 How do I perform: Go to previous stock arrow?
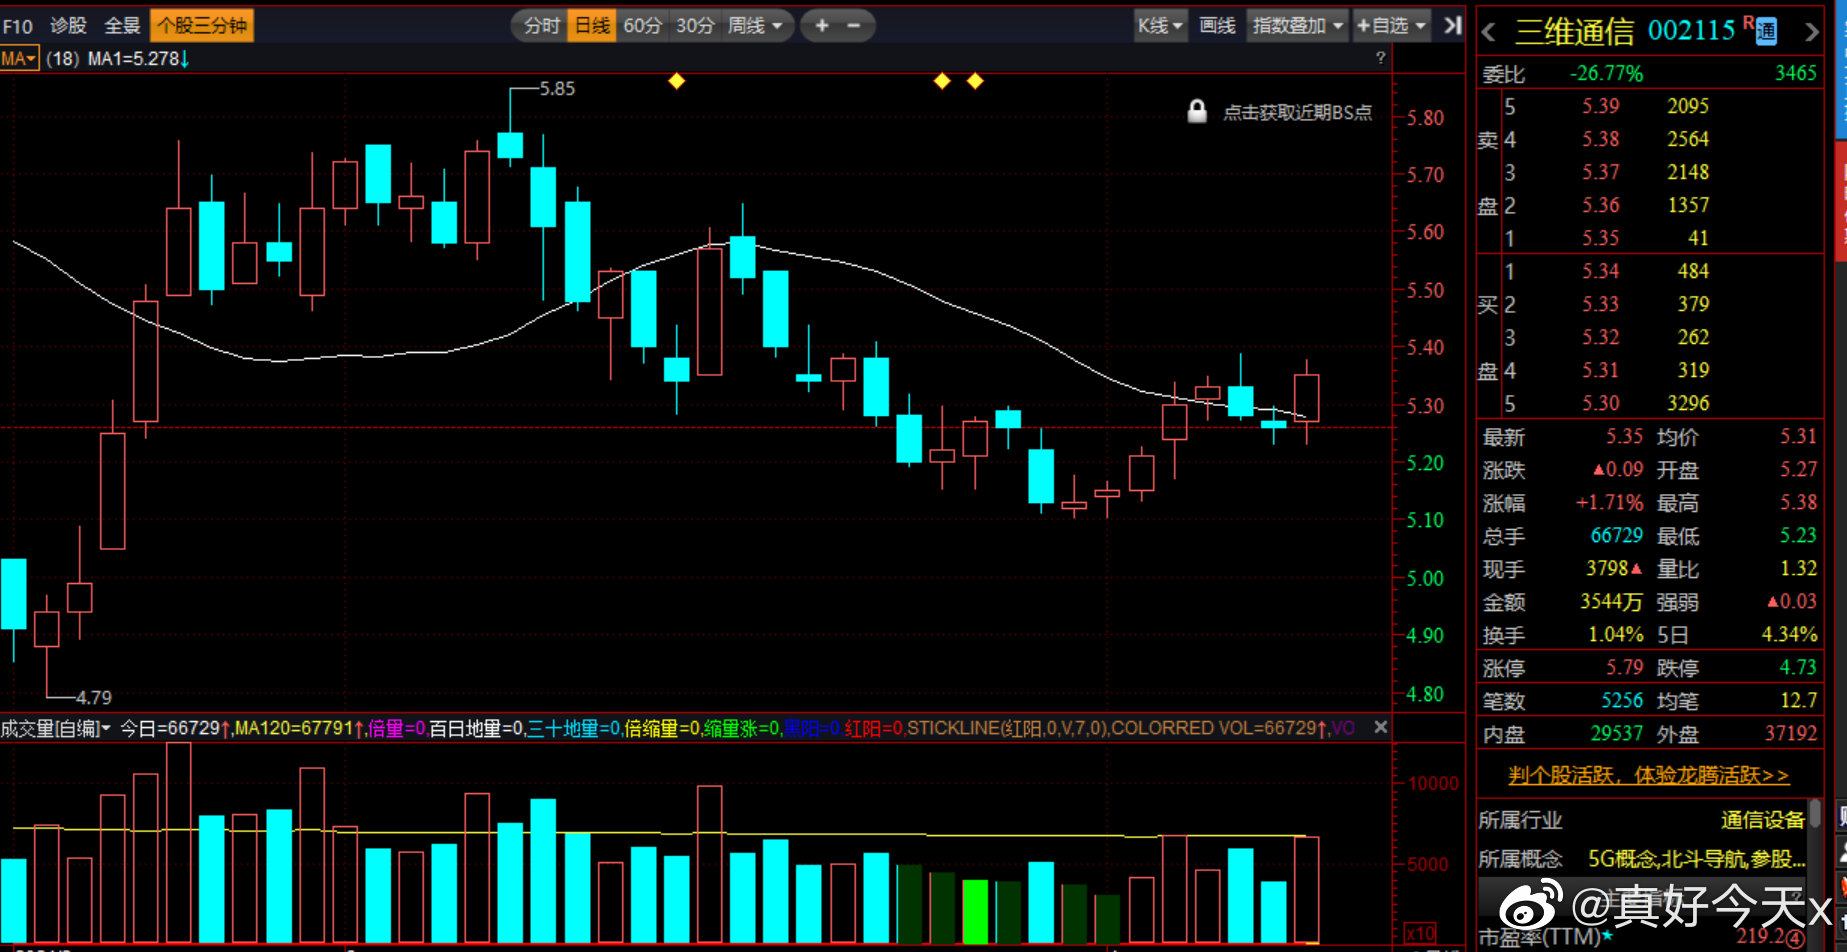coord(1489,32)
